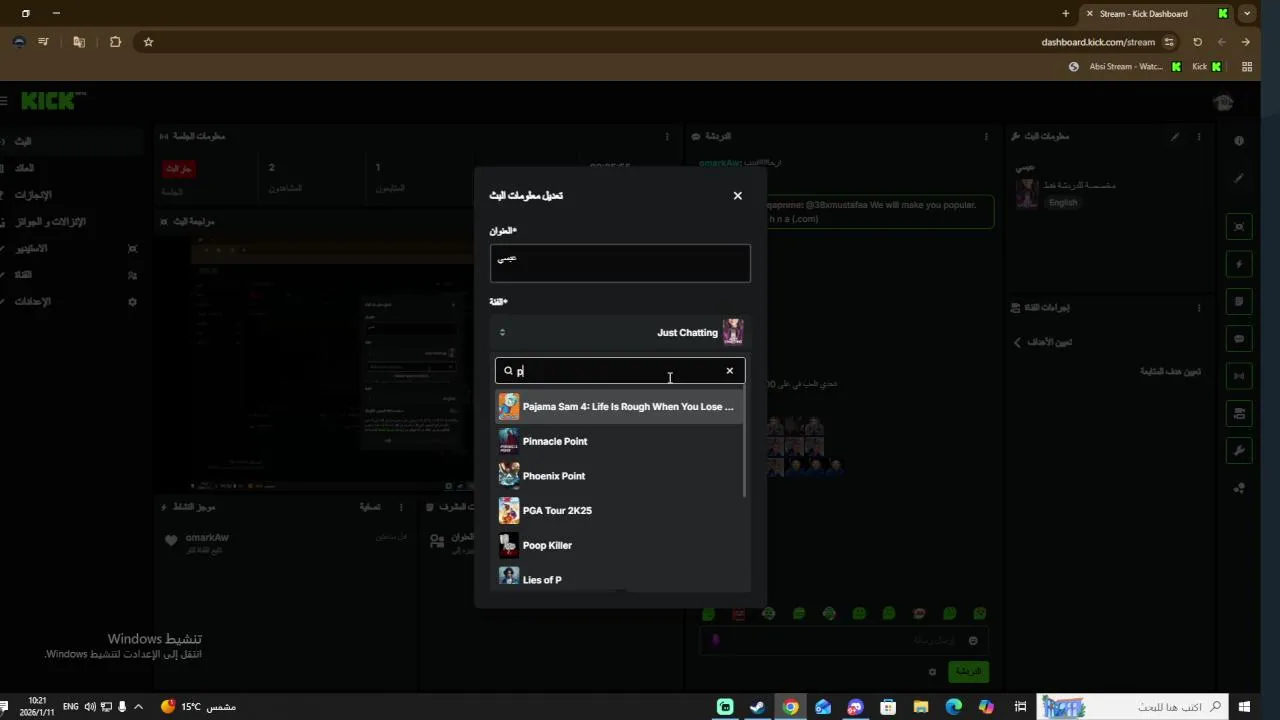Image resolution: width=1280 pixels, height=720 pixels.
Task: Open the volume icon in system tray
Action: [x=90, y=707]
